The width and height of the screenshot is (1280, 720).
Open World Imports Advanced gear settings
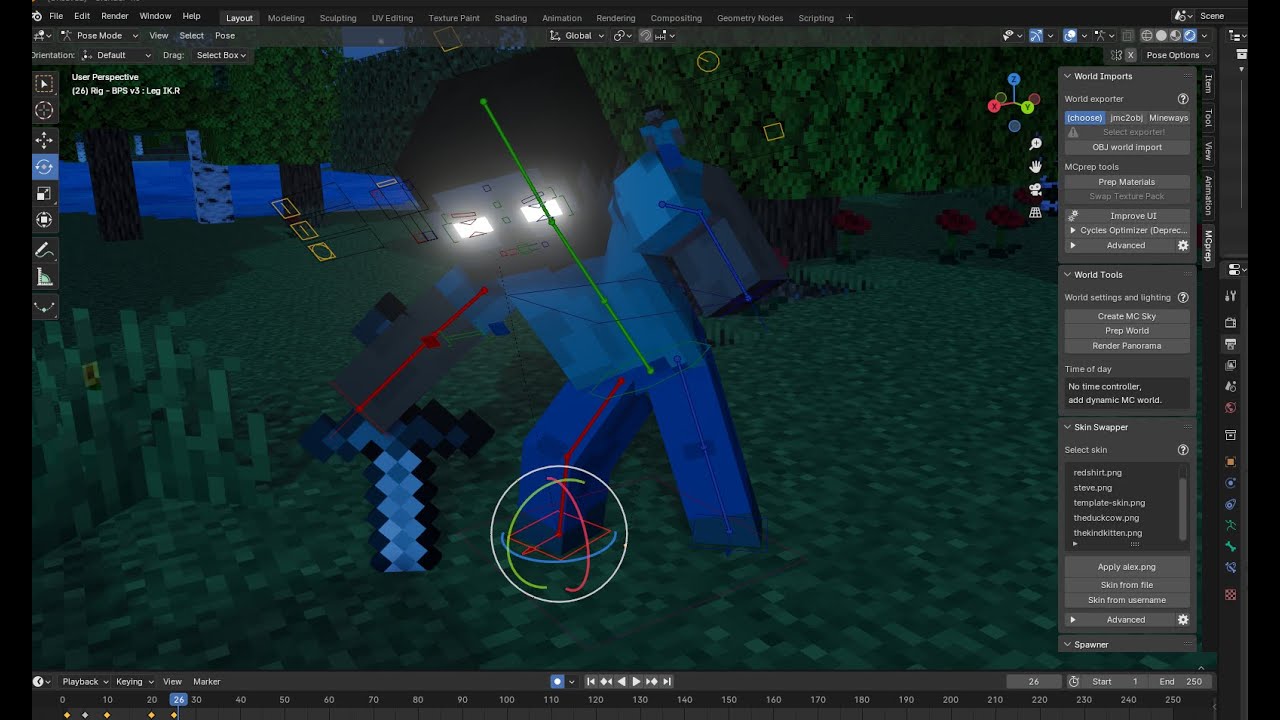(1183, 245)
